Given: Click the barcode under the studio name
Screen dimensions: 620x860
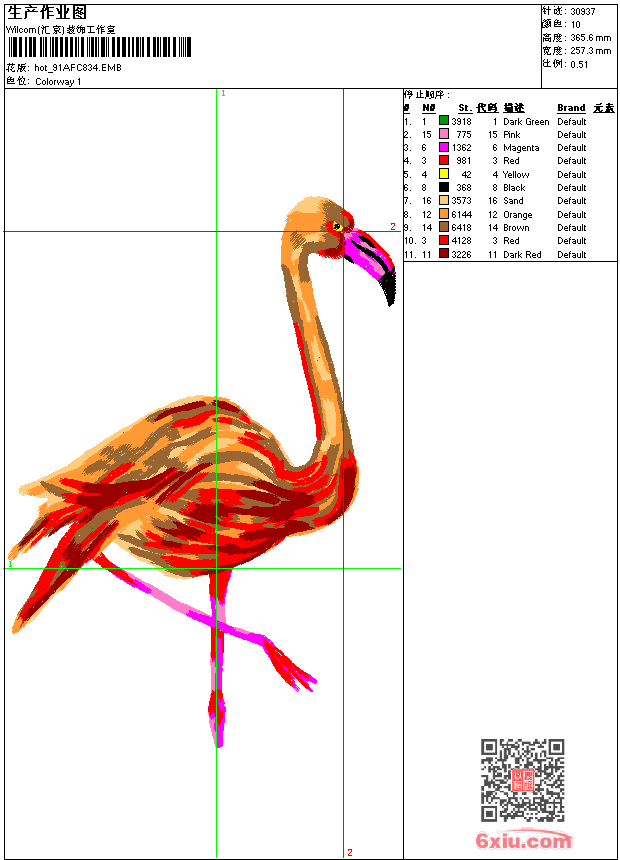Looking at the screenshot, I should tap(99, 47).
